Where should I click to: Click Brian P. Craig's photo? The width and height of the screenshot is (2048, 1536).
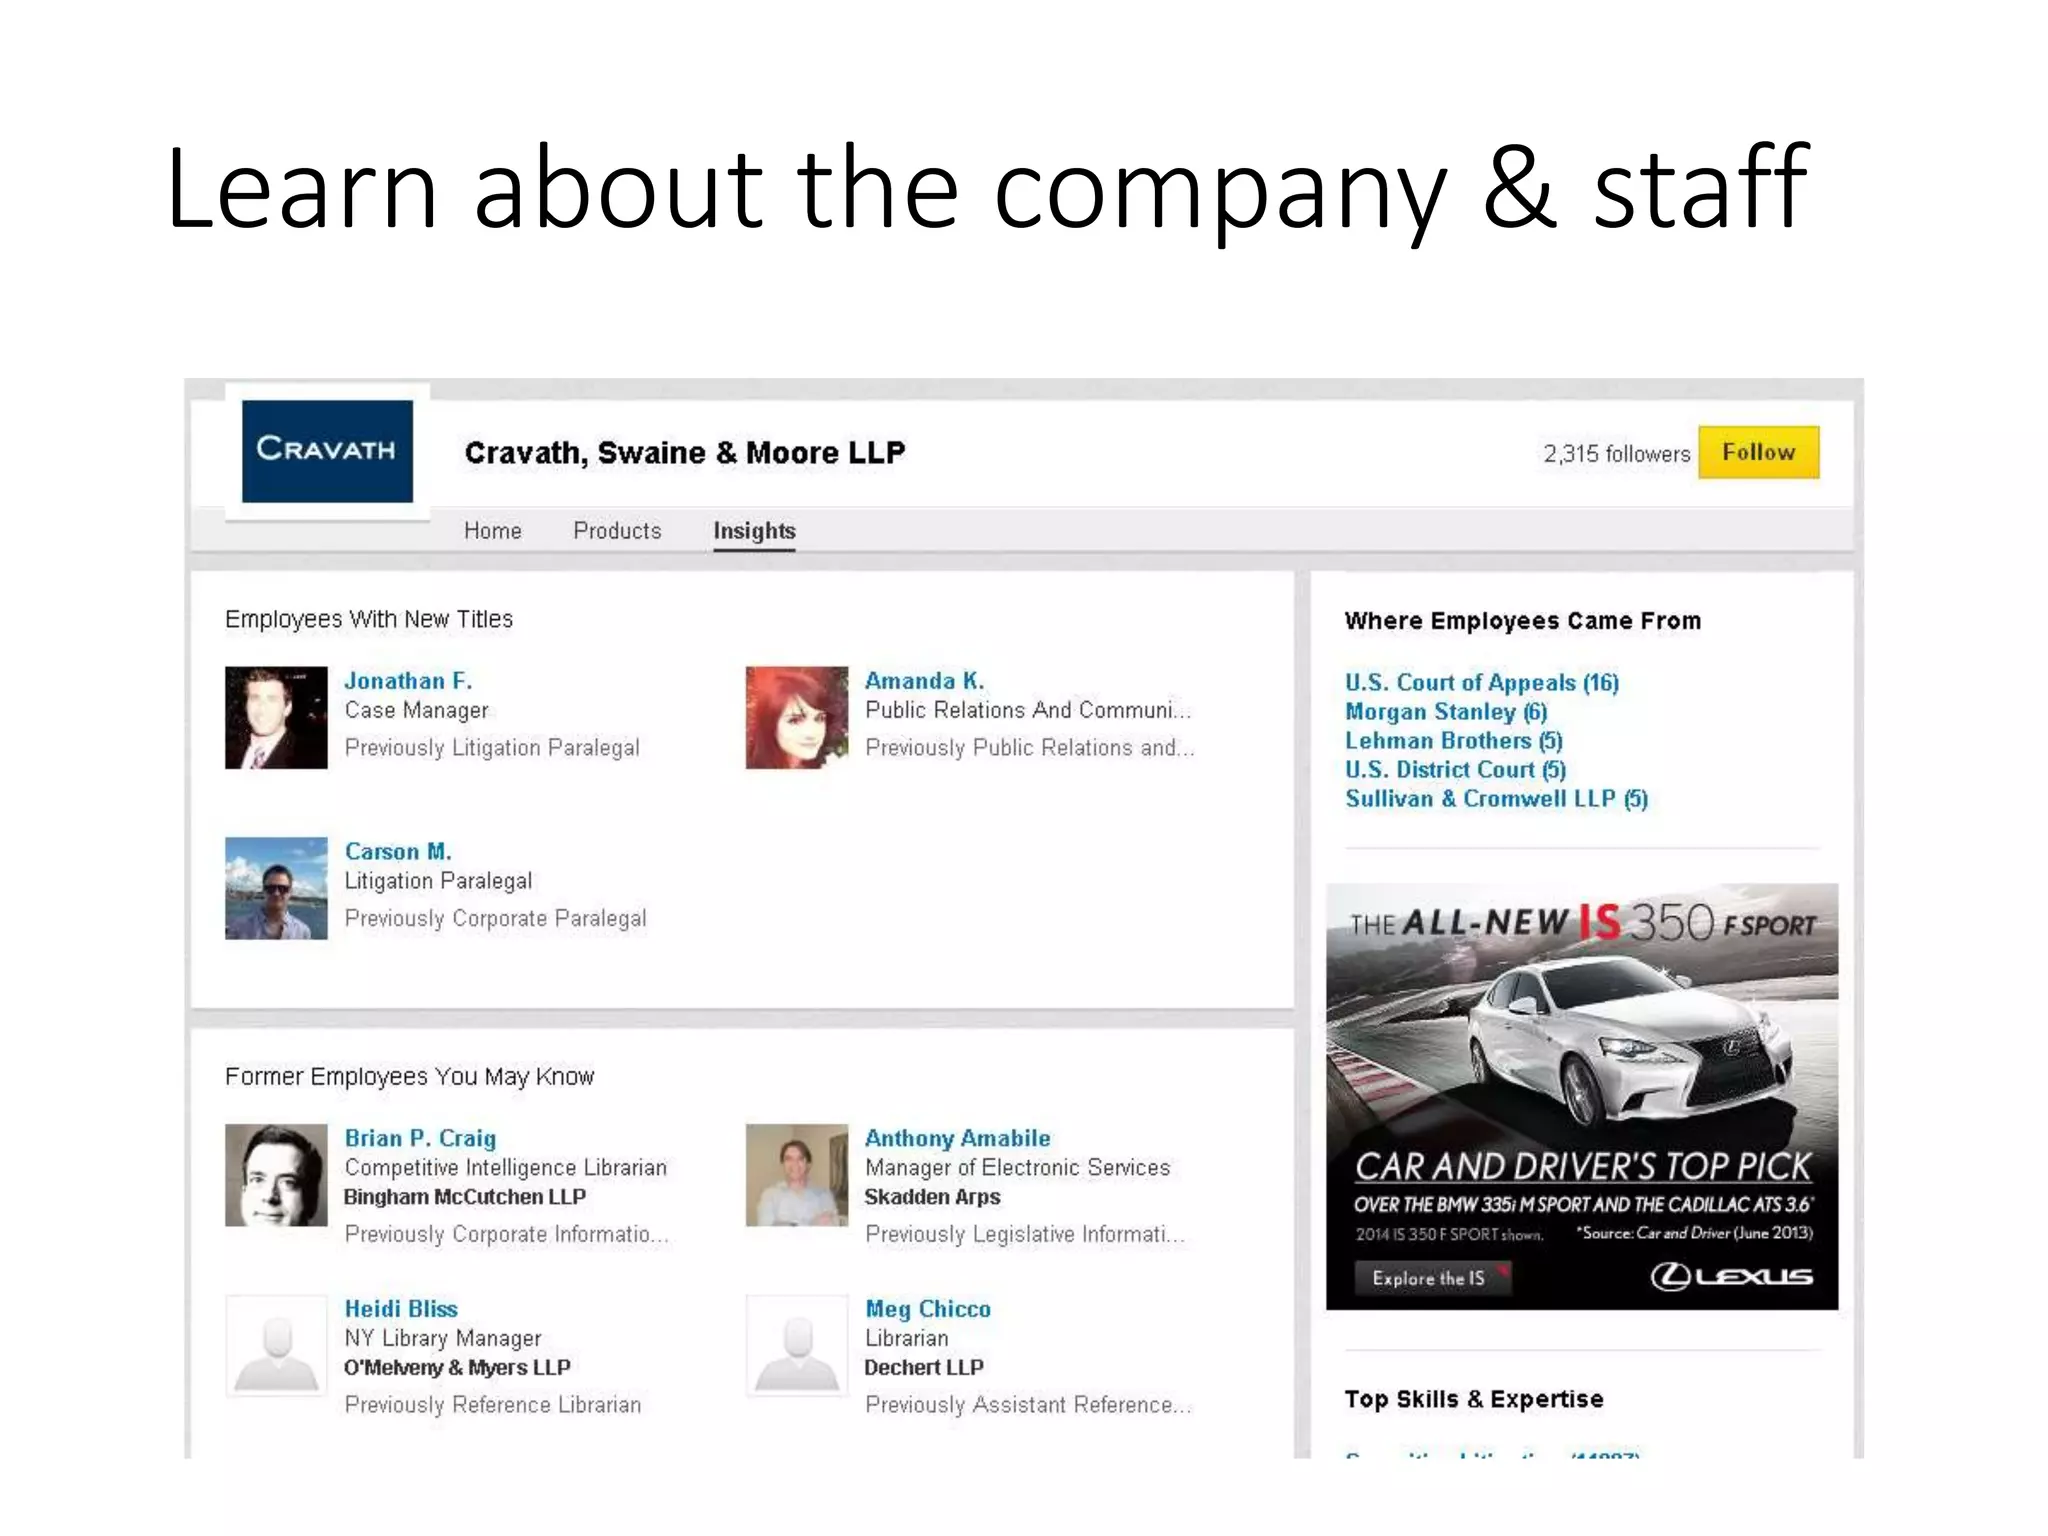pos(276,1175)
